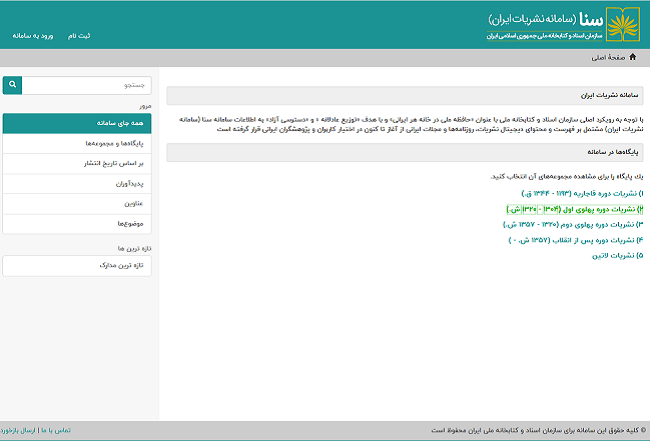
Task: Open the ثبت نام registration link
Action: tap(79, 36)
